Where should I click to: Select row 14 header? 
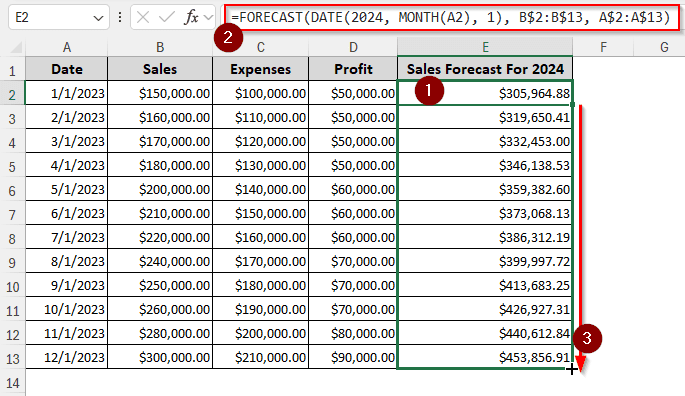(12, 382)
